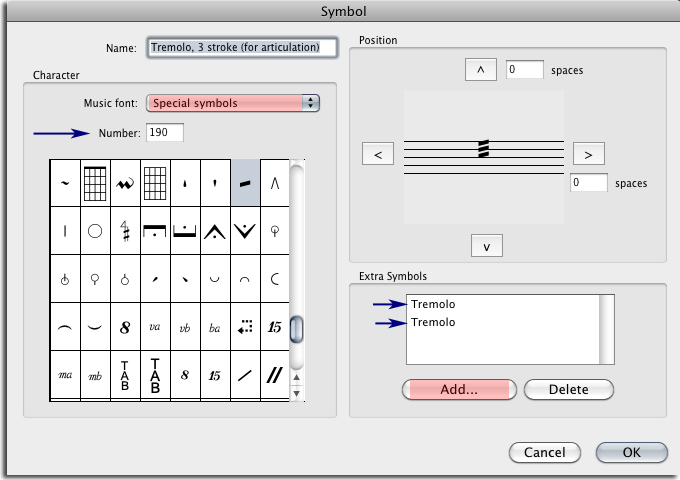Choose the open C-shaped half circle symbol
680x480 pixels.
pos(275,279)
